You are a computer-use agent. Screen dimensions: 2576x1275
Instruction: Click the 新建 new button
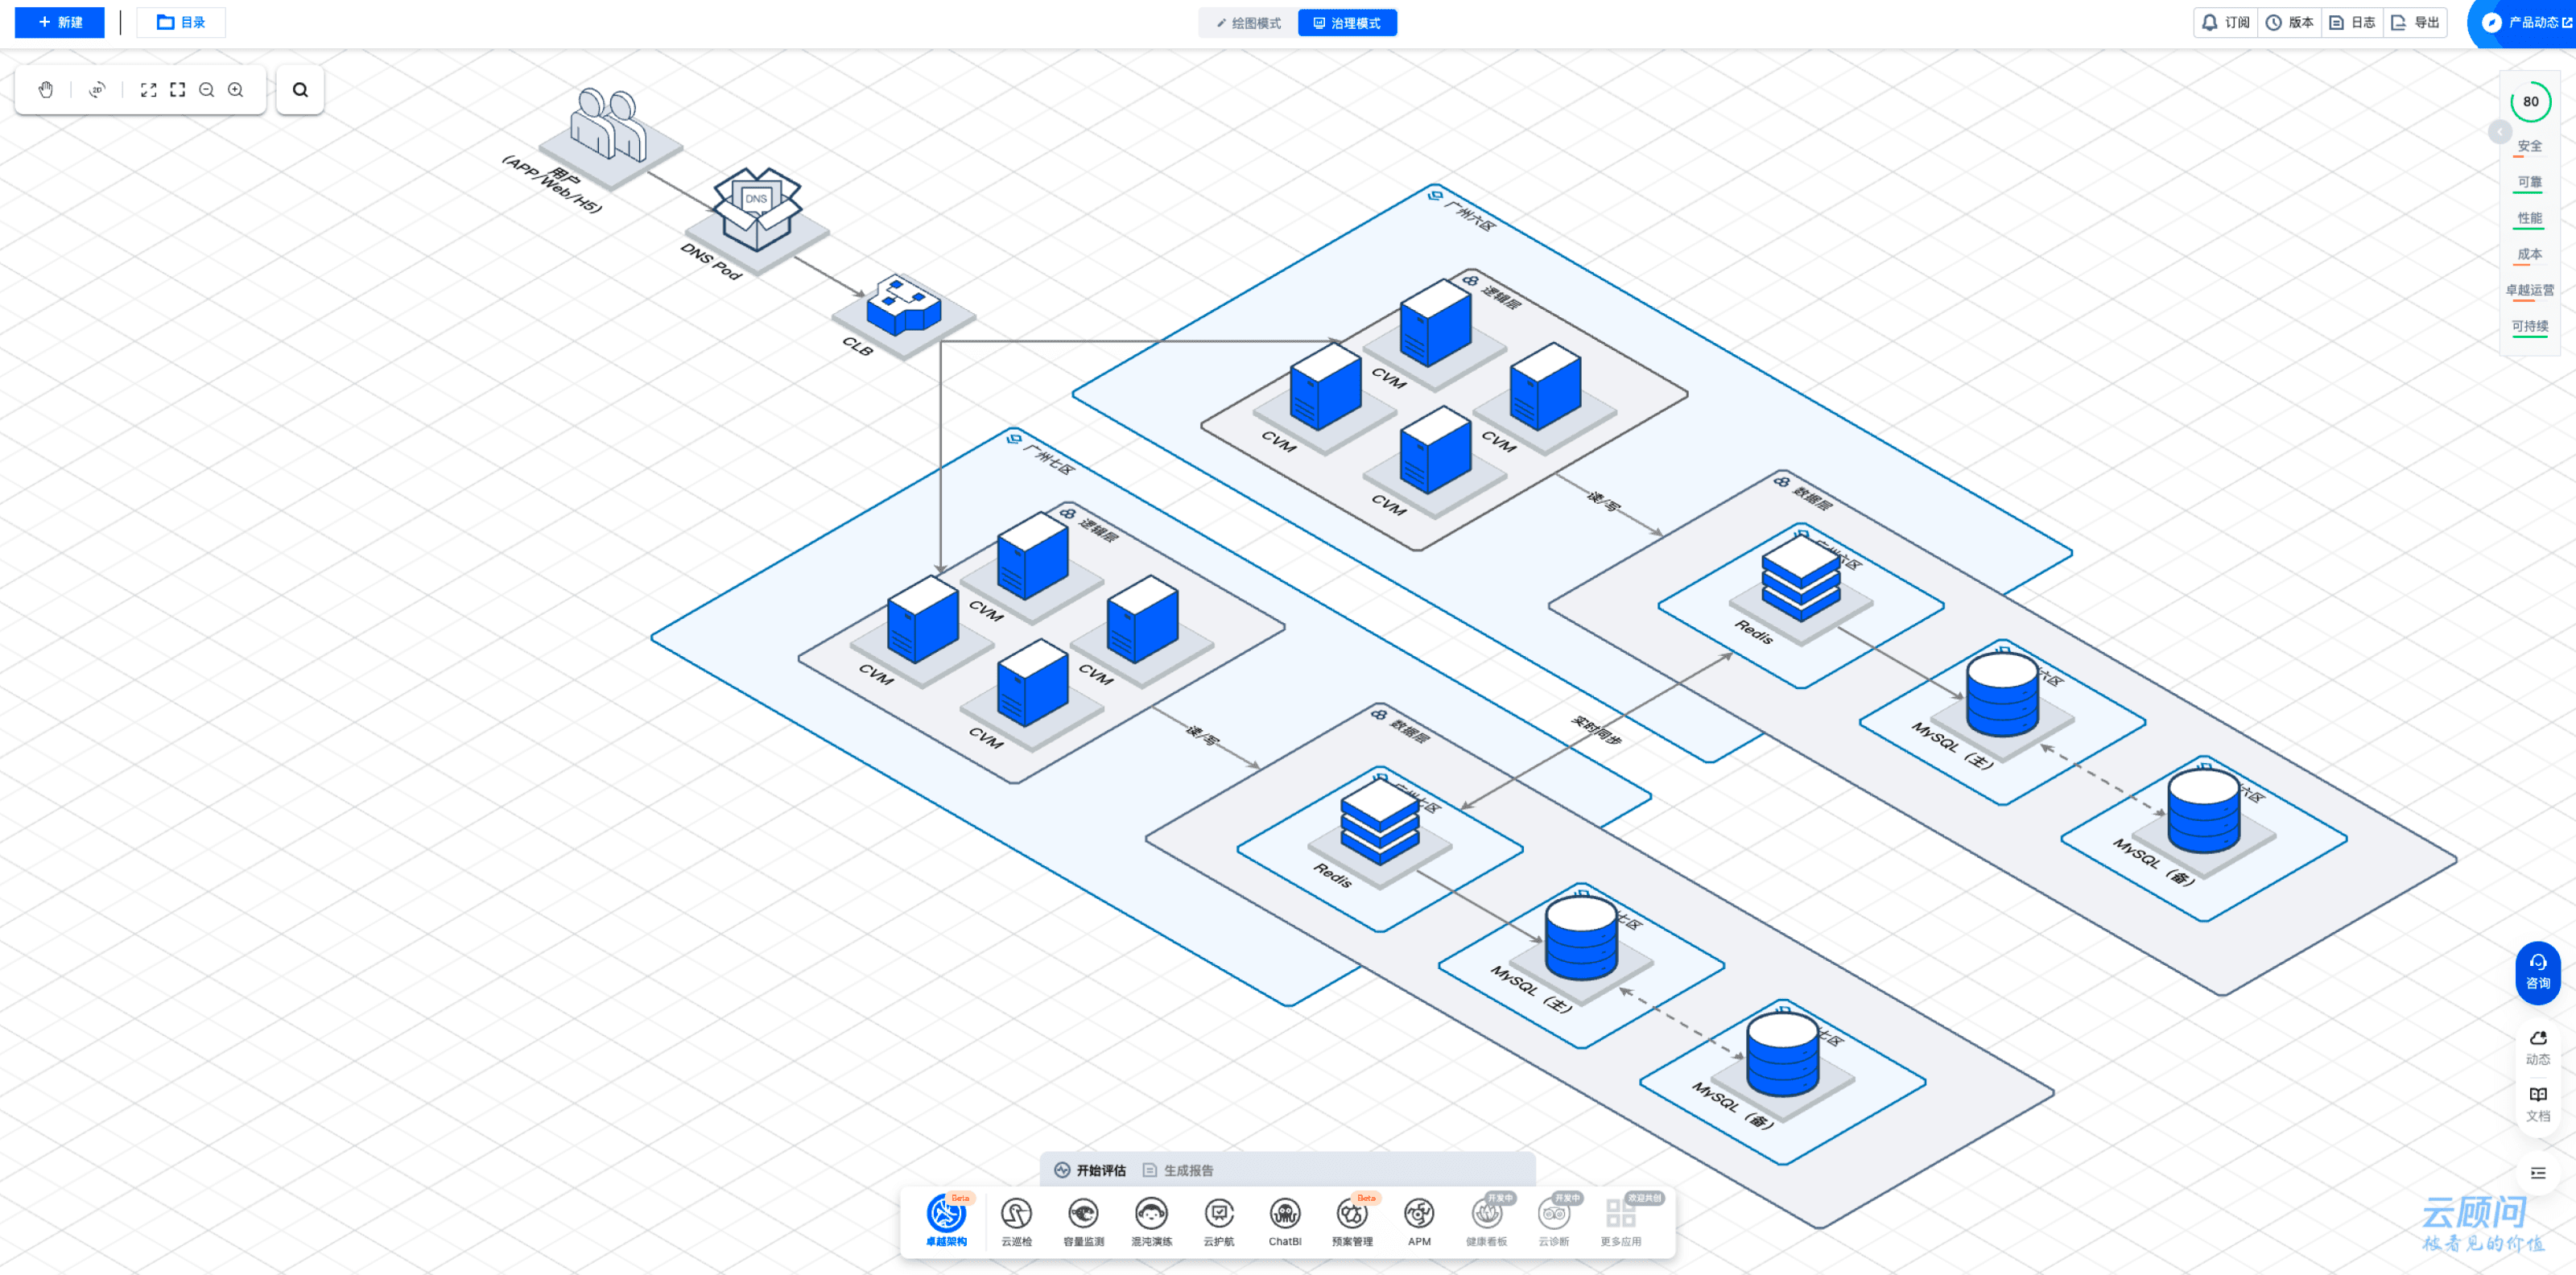[60, 22]
